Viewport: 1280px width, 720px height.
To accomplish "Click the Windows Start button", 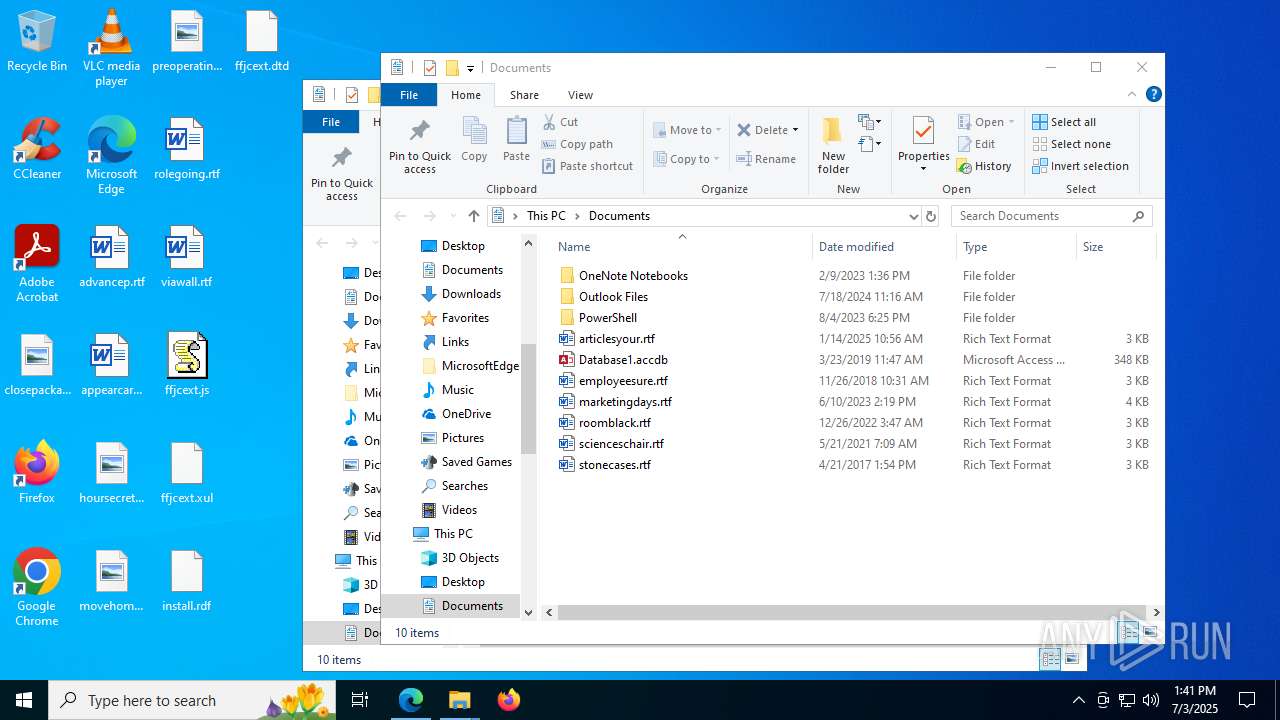I will click(x=24, y=700).
